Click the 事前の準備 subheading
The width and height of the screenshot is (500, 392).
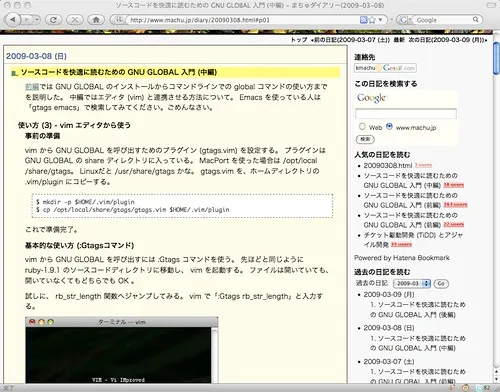click(42, 136)
